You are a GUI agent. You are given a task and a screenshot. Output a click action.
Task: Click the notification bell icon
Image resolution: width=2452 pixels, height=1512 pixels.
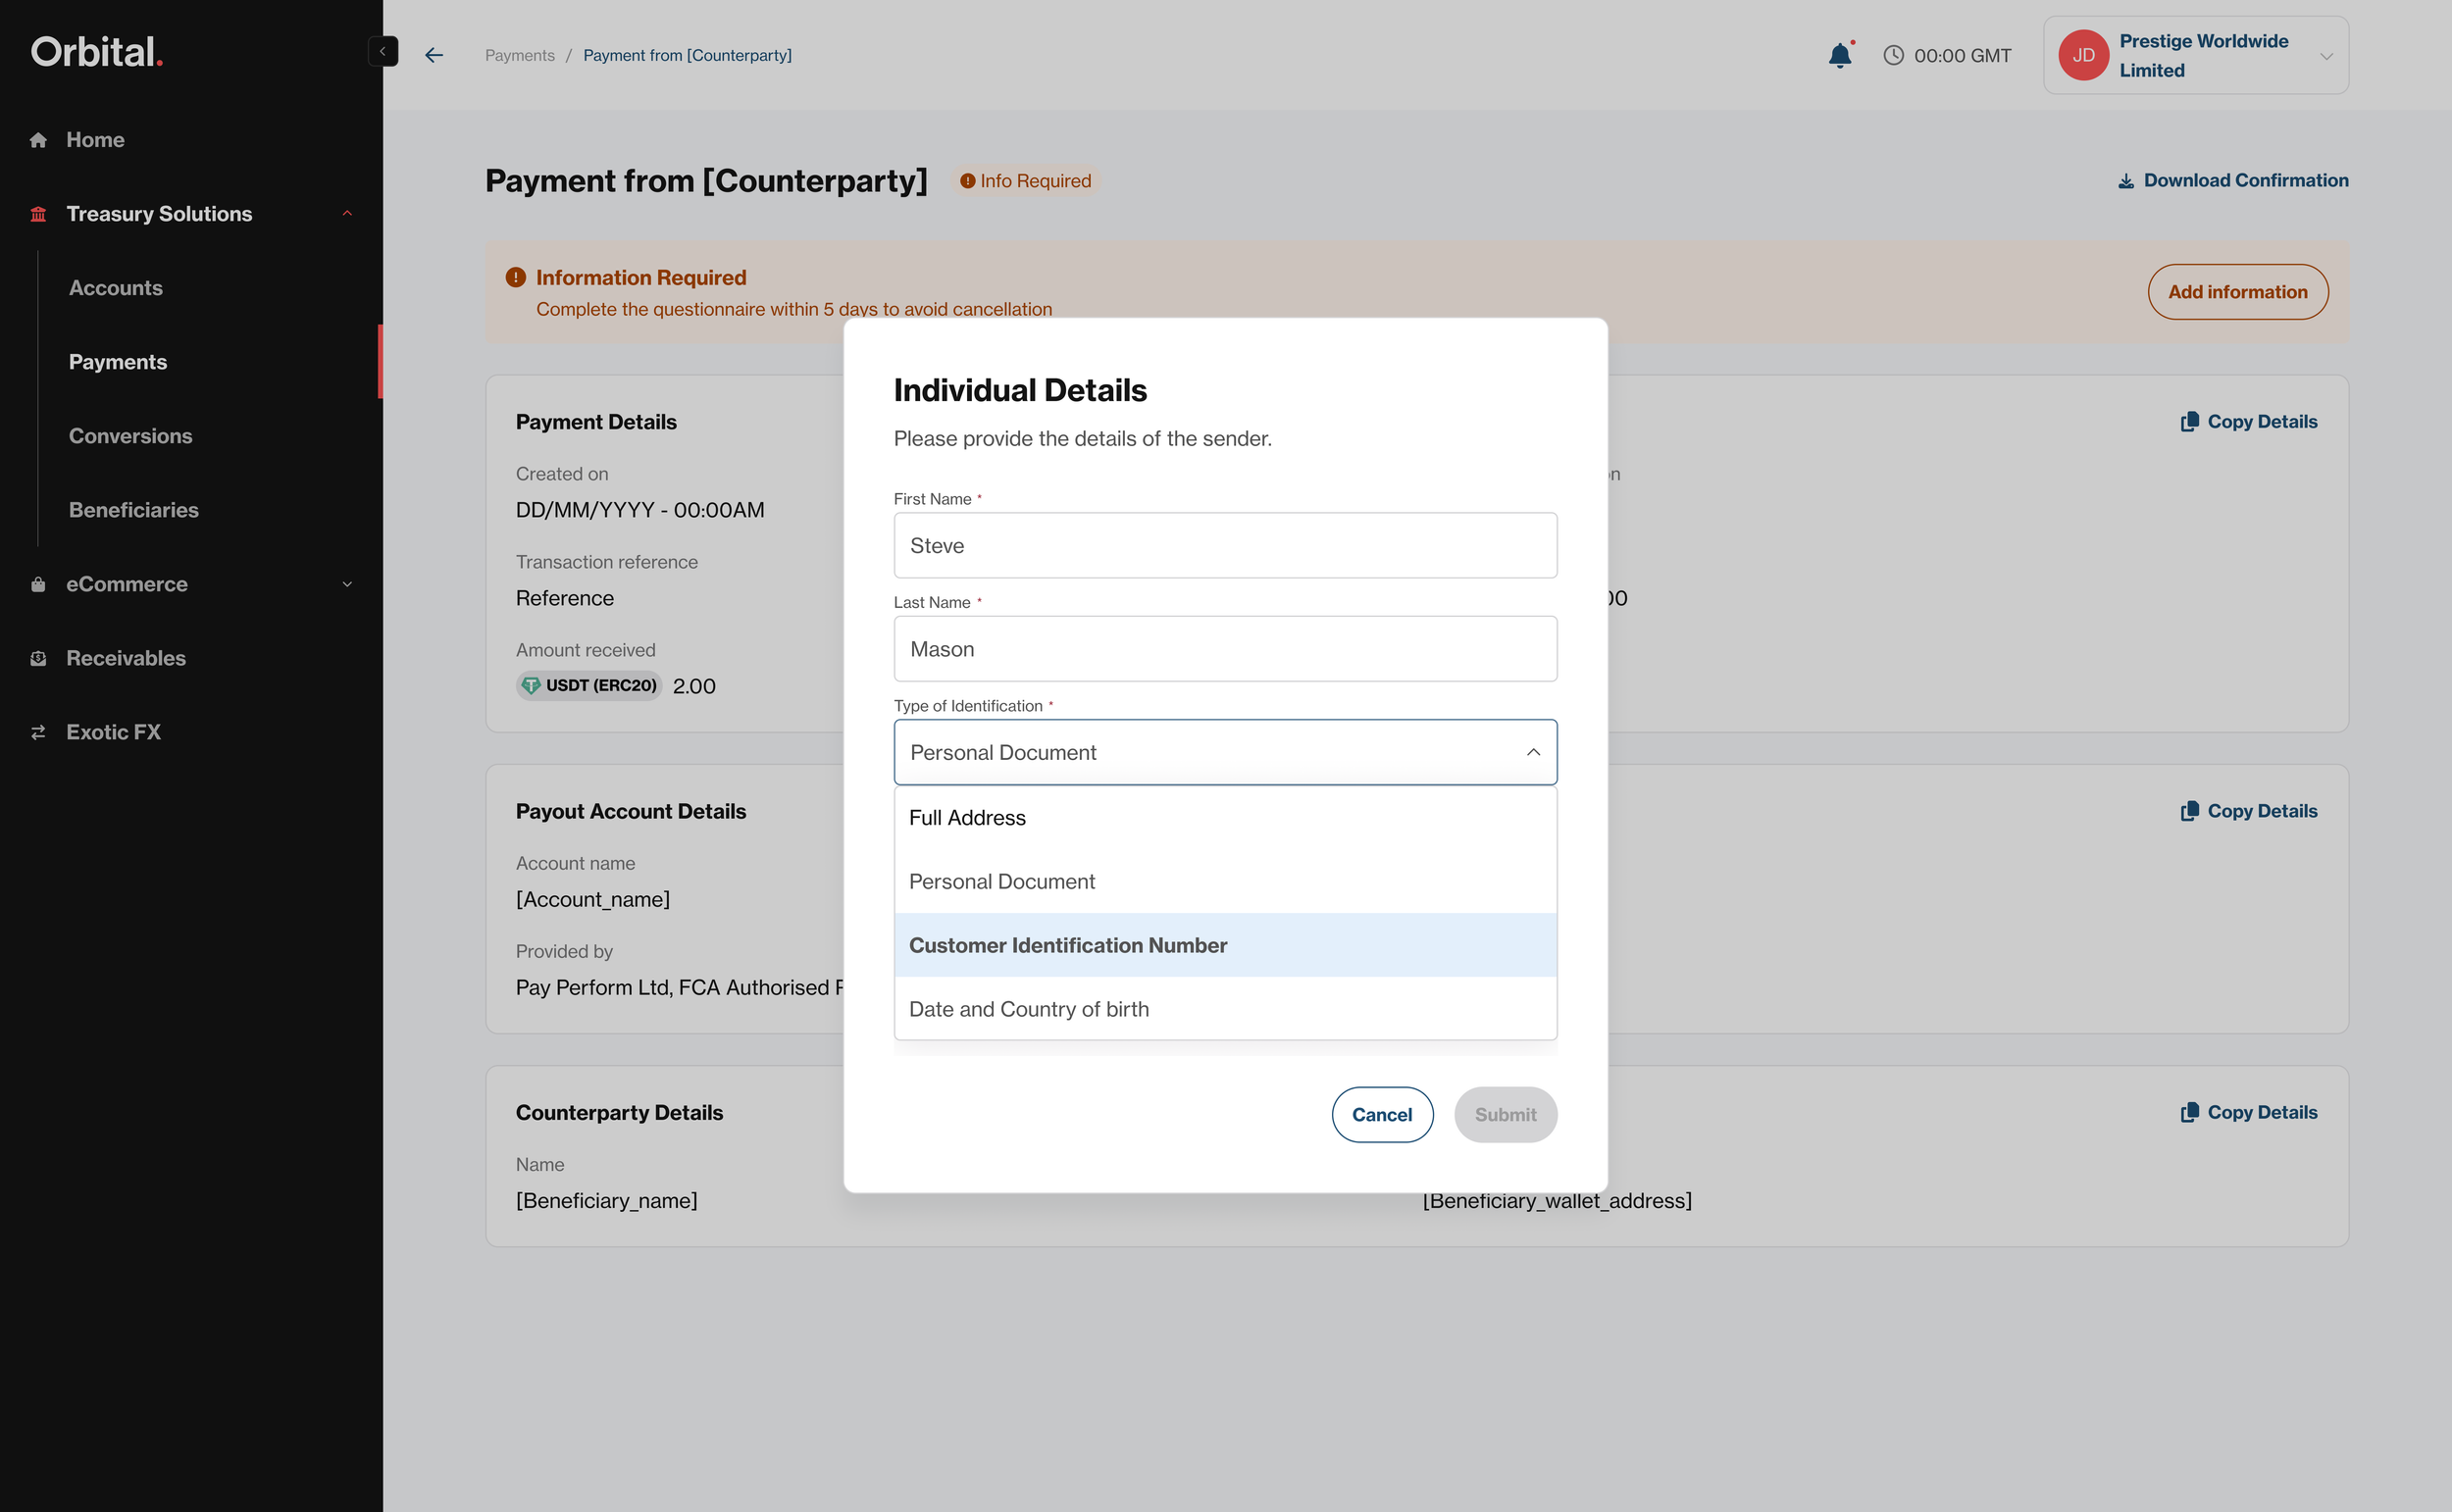[x=1839, y=56]
